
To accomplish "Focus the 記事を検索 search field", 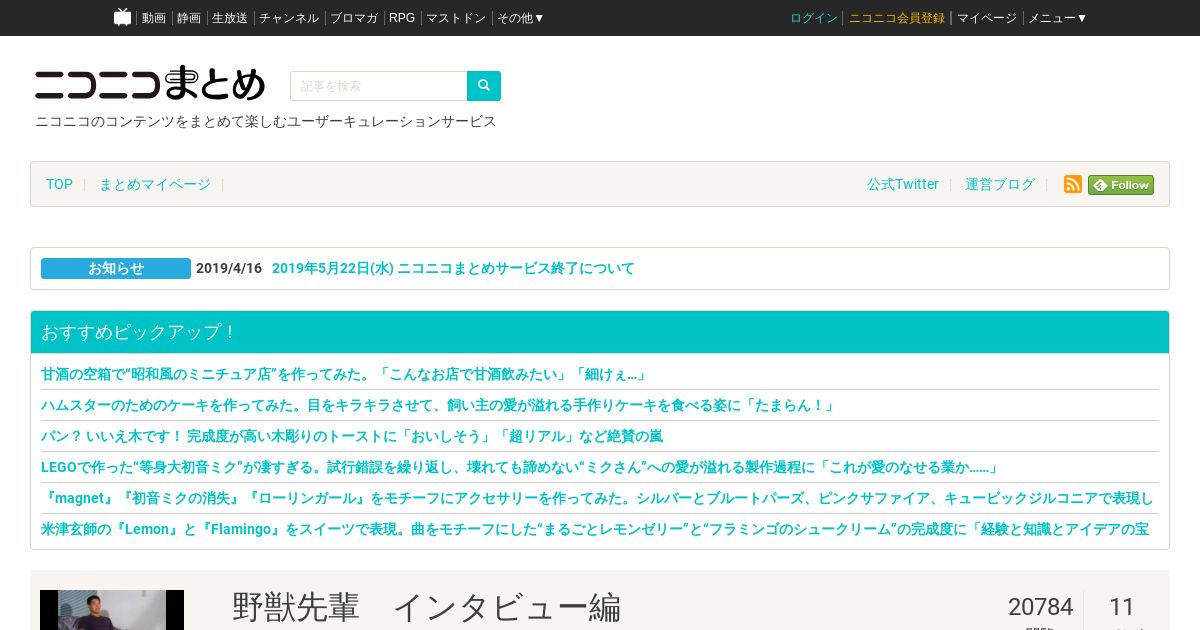I will pyautogui.click(x=379, y=86).
